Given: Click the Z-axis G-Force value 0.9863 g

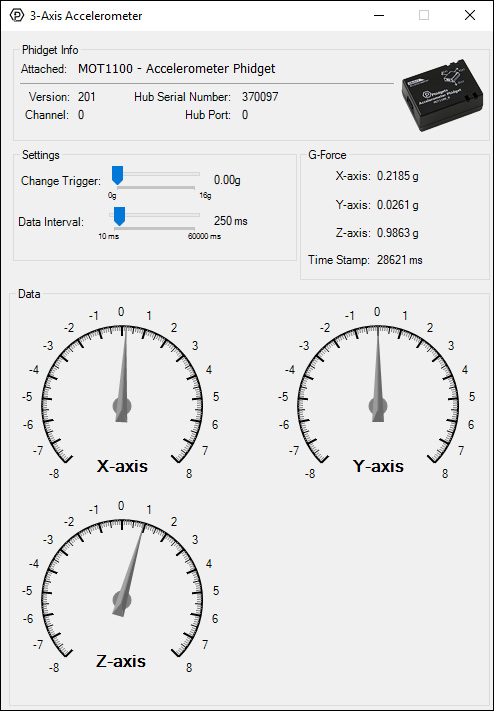Looking at the screenshot, I should (398, 233).
